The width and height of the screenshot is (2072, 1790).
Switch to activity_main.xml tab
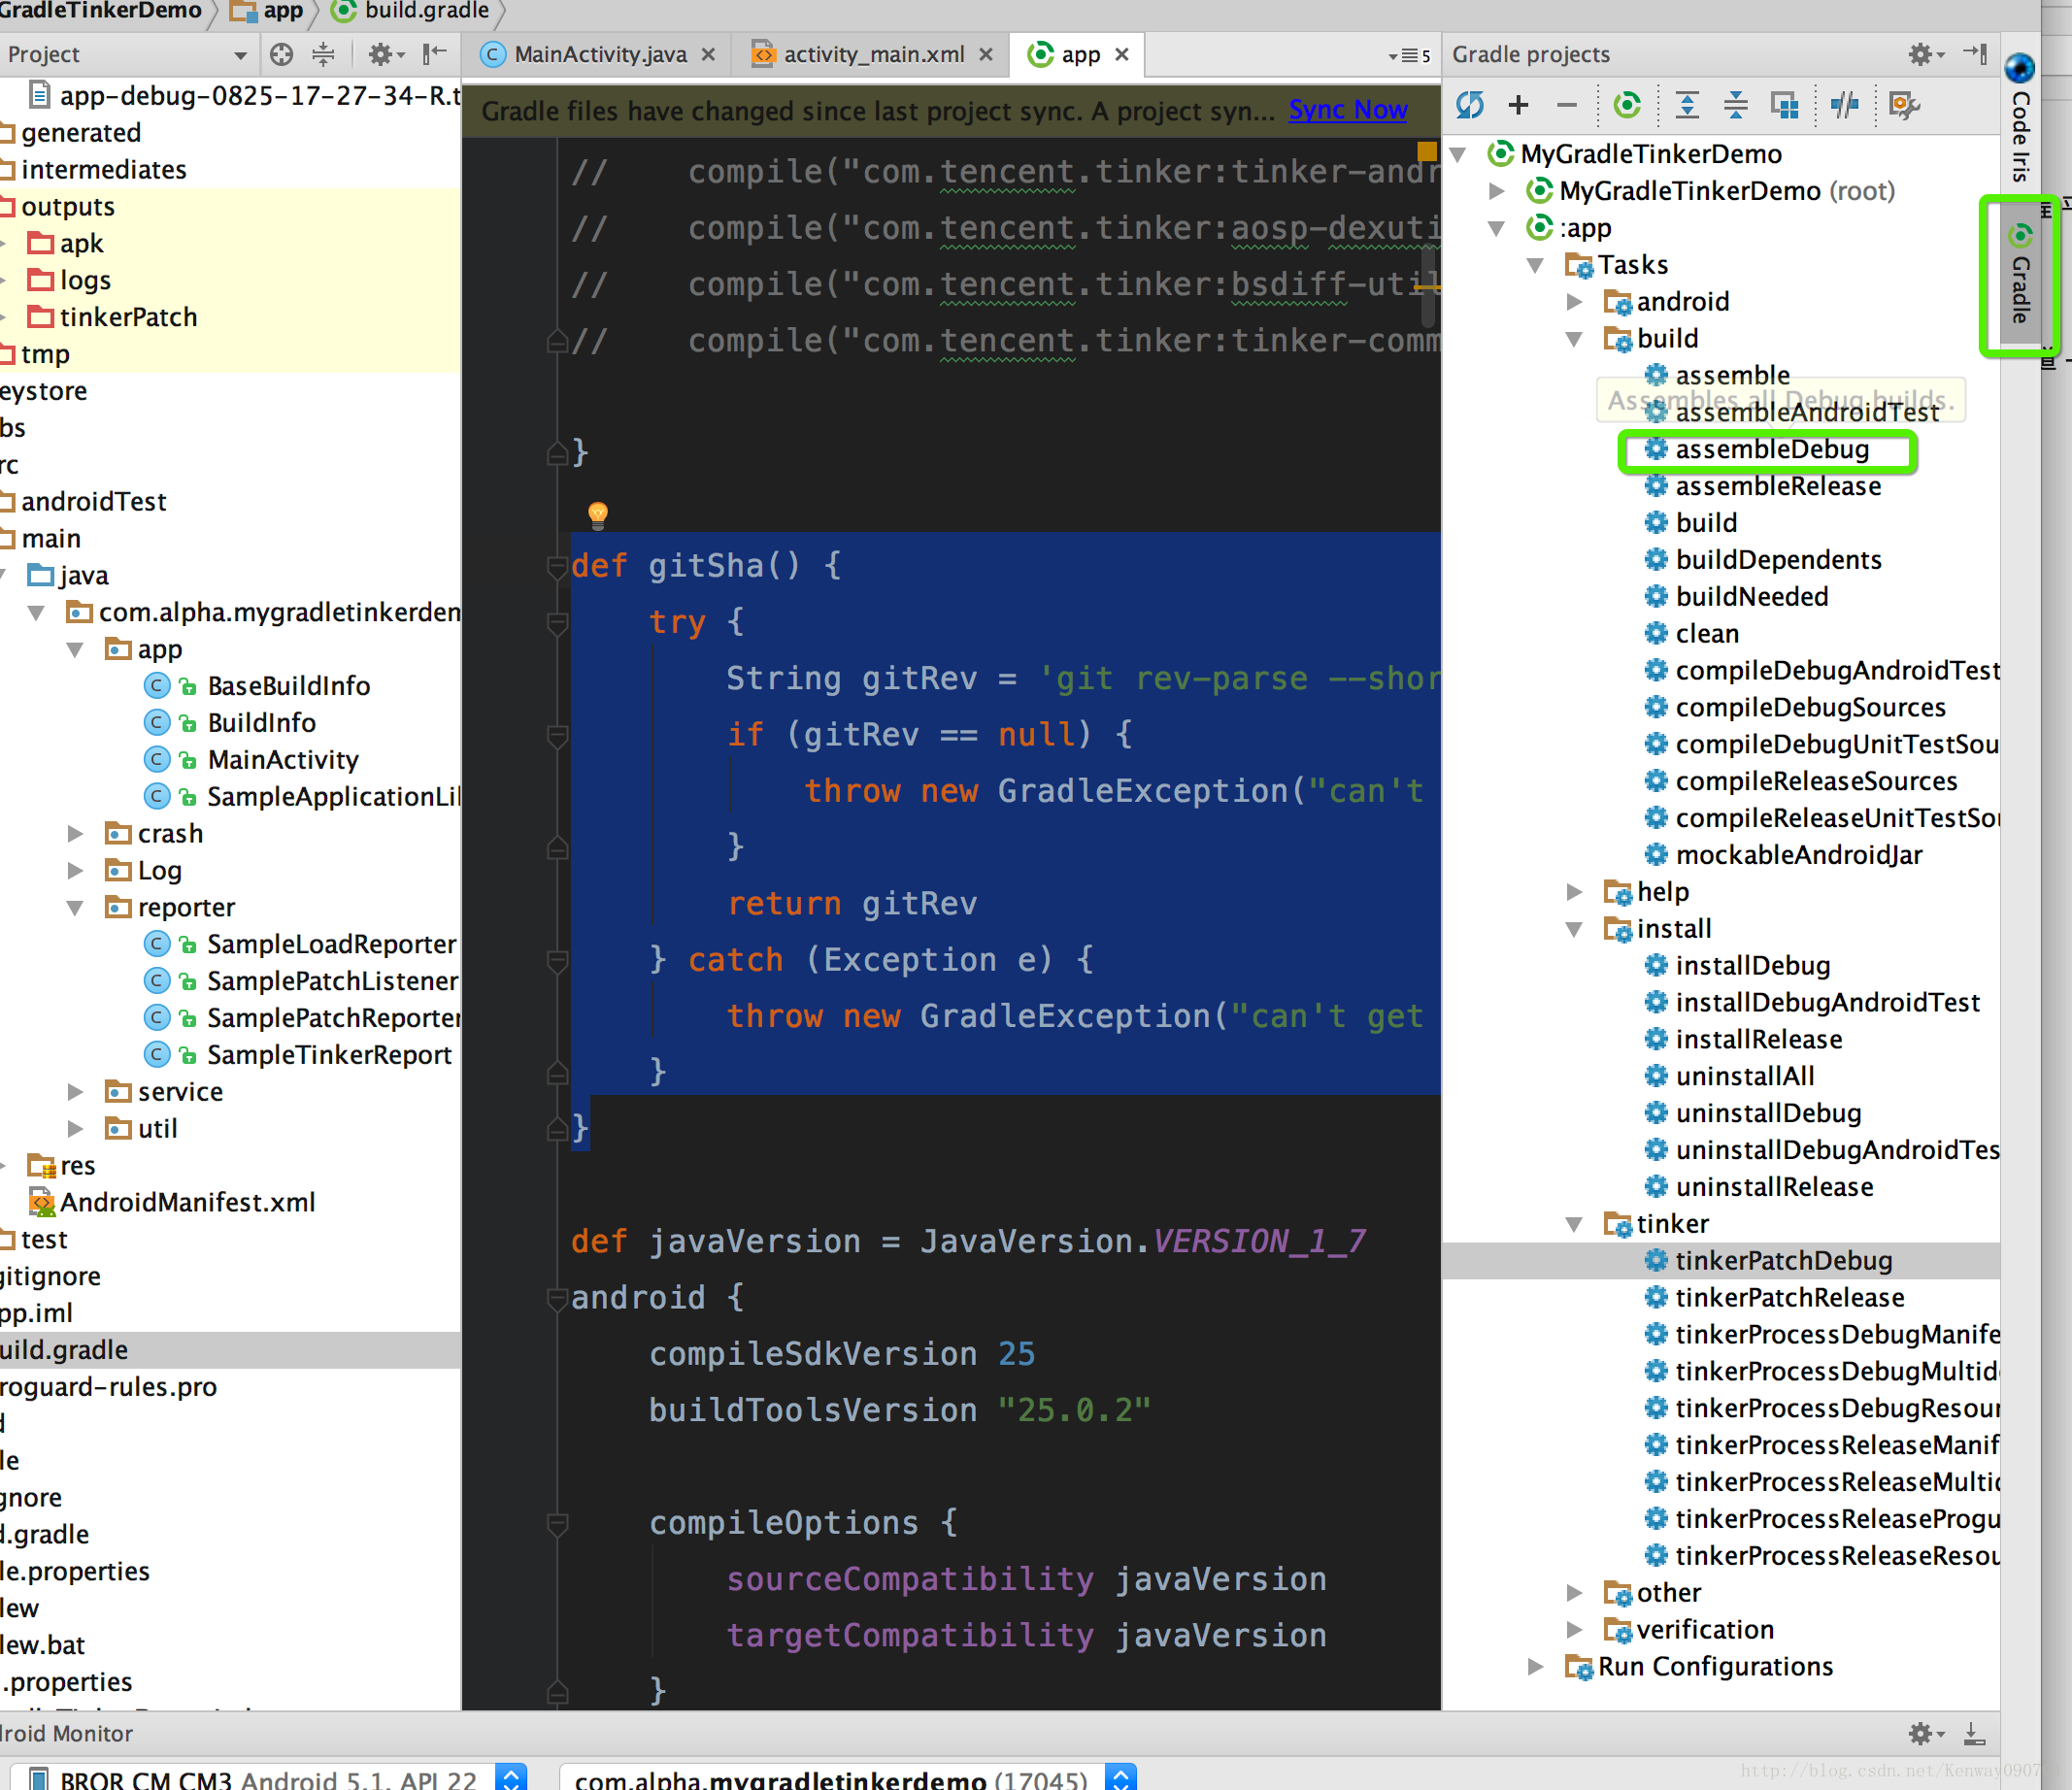(x=873, y=54)
